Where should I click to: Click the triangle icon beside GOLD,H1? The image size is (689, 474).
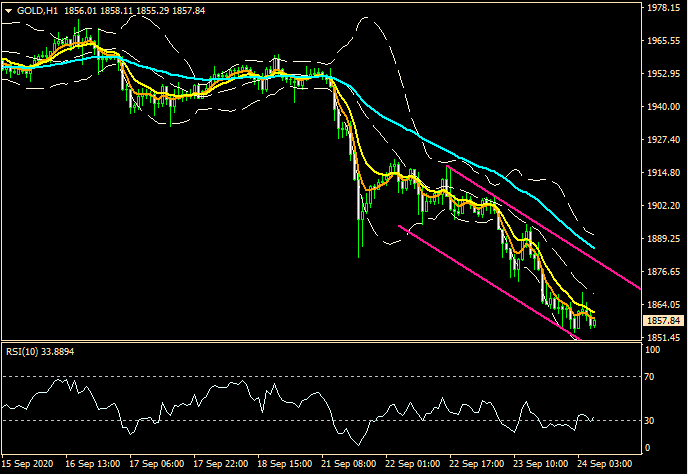point(7,10)
